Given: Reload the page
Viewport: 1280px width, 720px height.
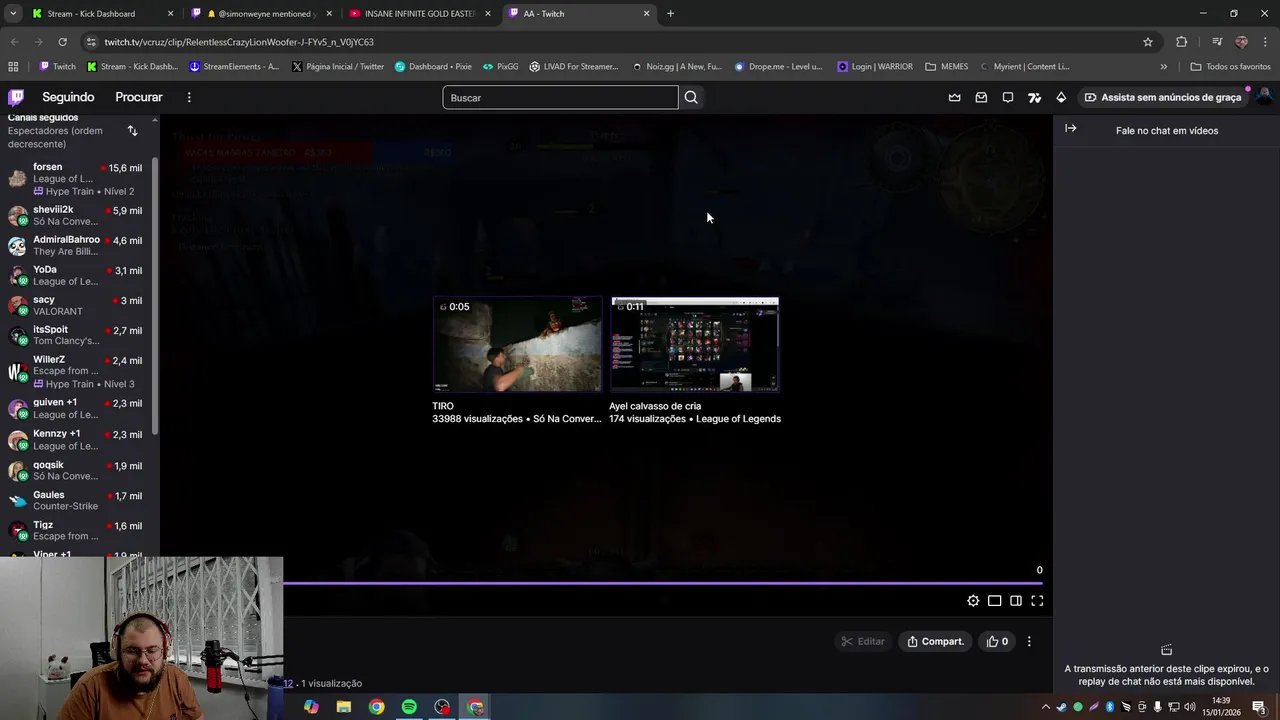Looking at the screenshot, I should (x=62, y=42).
